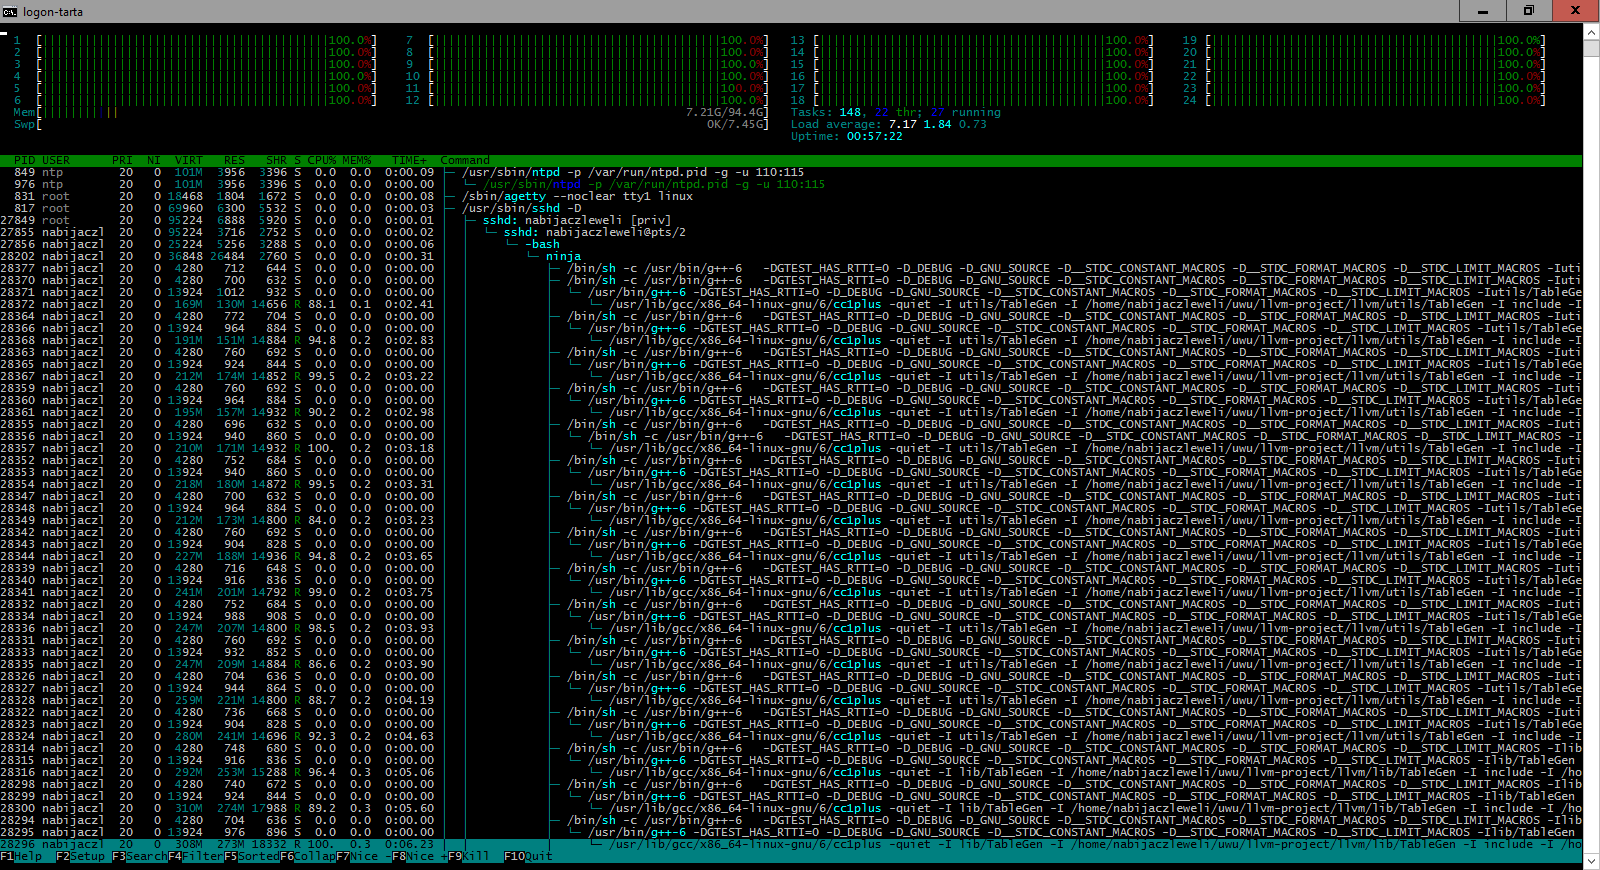Sort by the CPU% column header
This screenshot has width=1600, height=870.
coord(321,160)
